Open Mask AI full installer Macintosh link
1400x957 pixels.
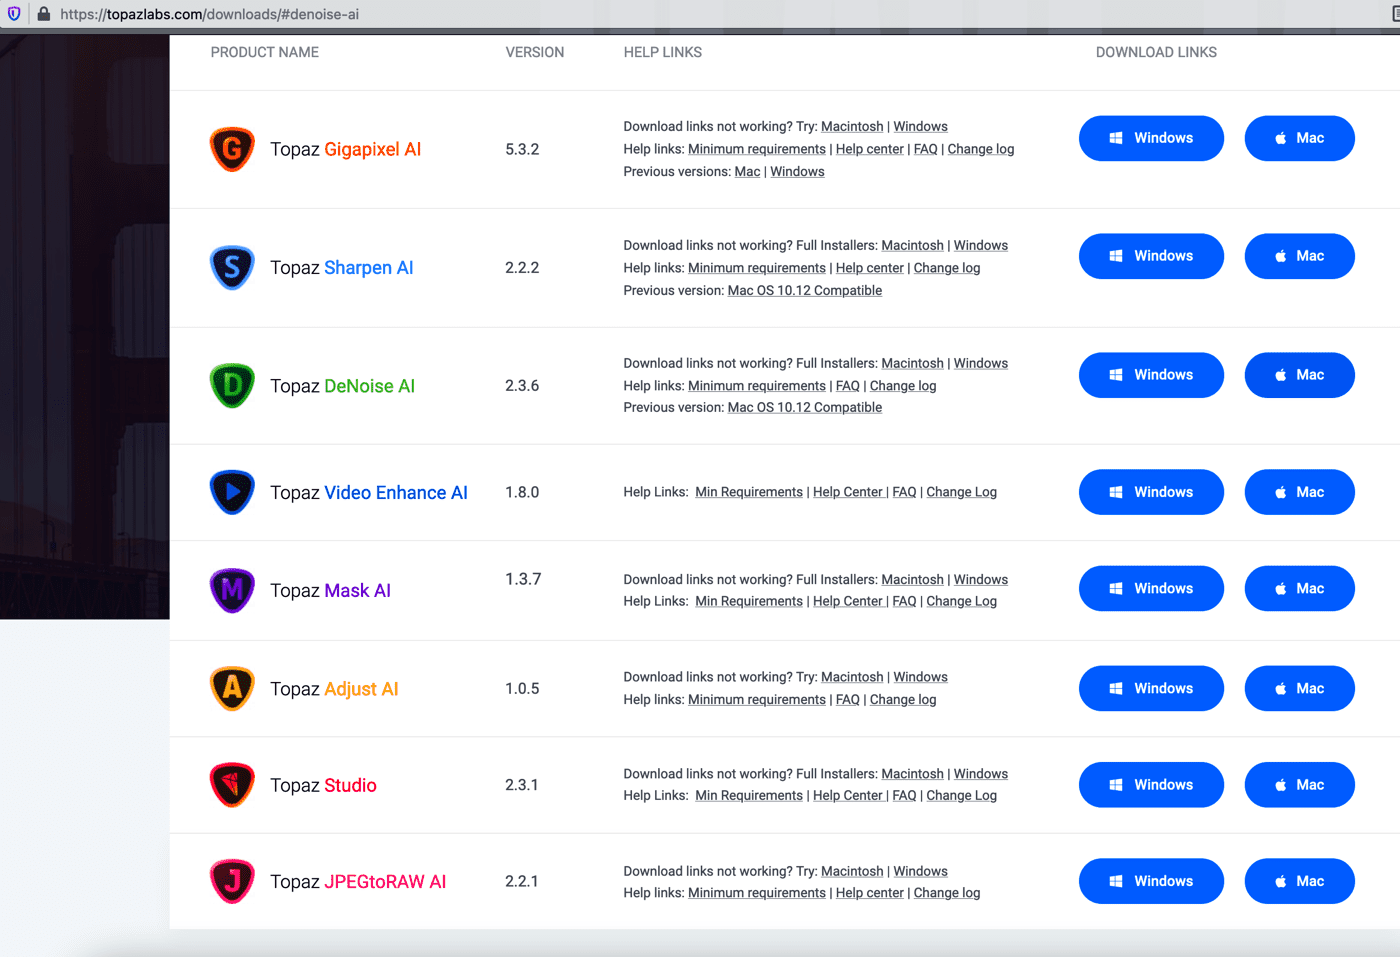(912, 580)
